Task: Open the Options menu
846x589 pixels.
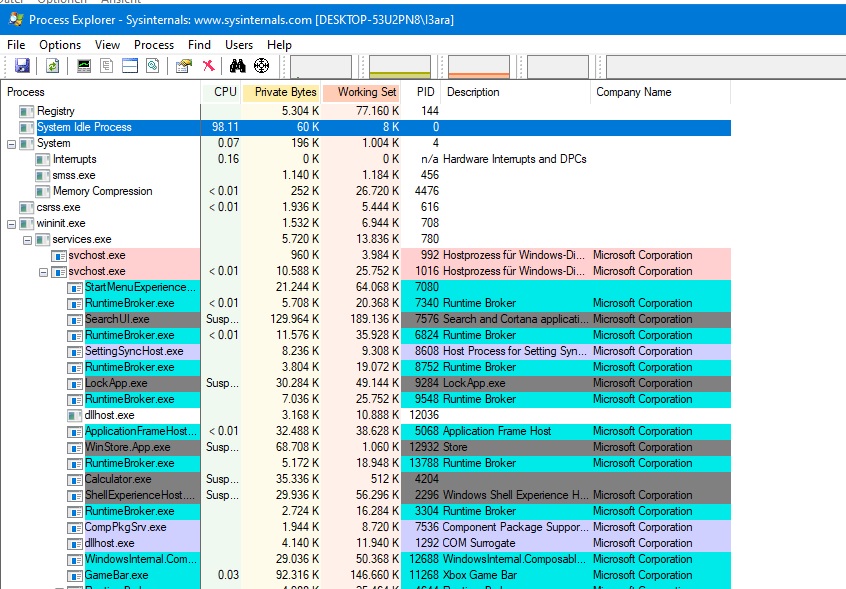Action: pyautogui.click(x=60, y=45)
